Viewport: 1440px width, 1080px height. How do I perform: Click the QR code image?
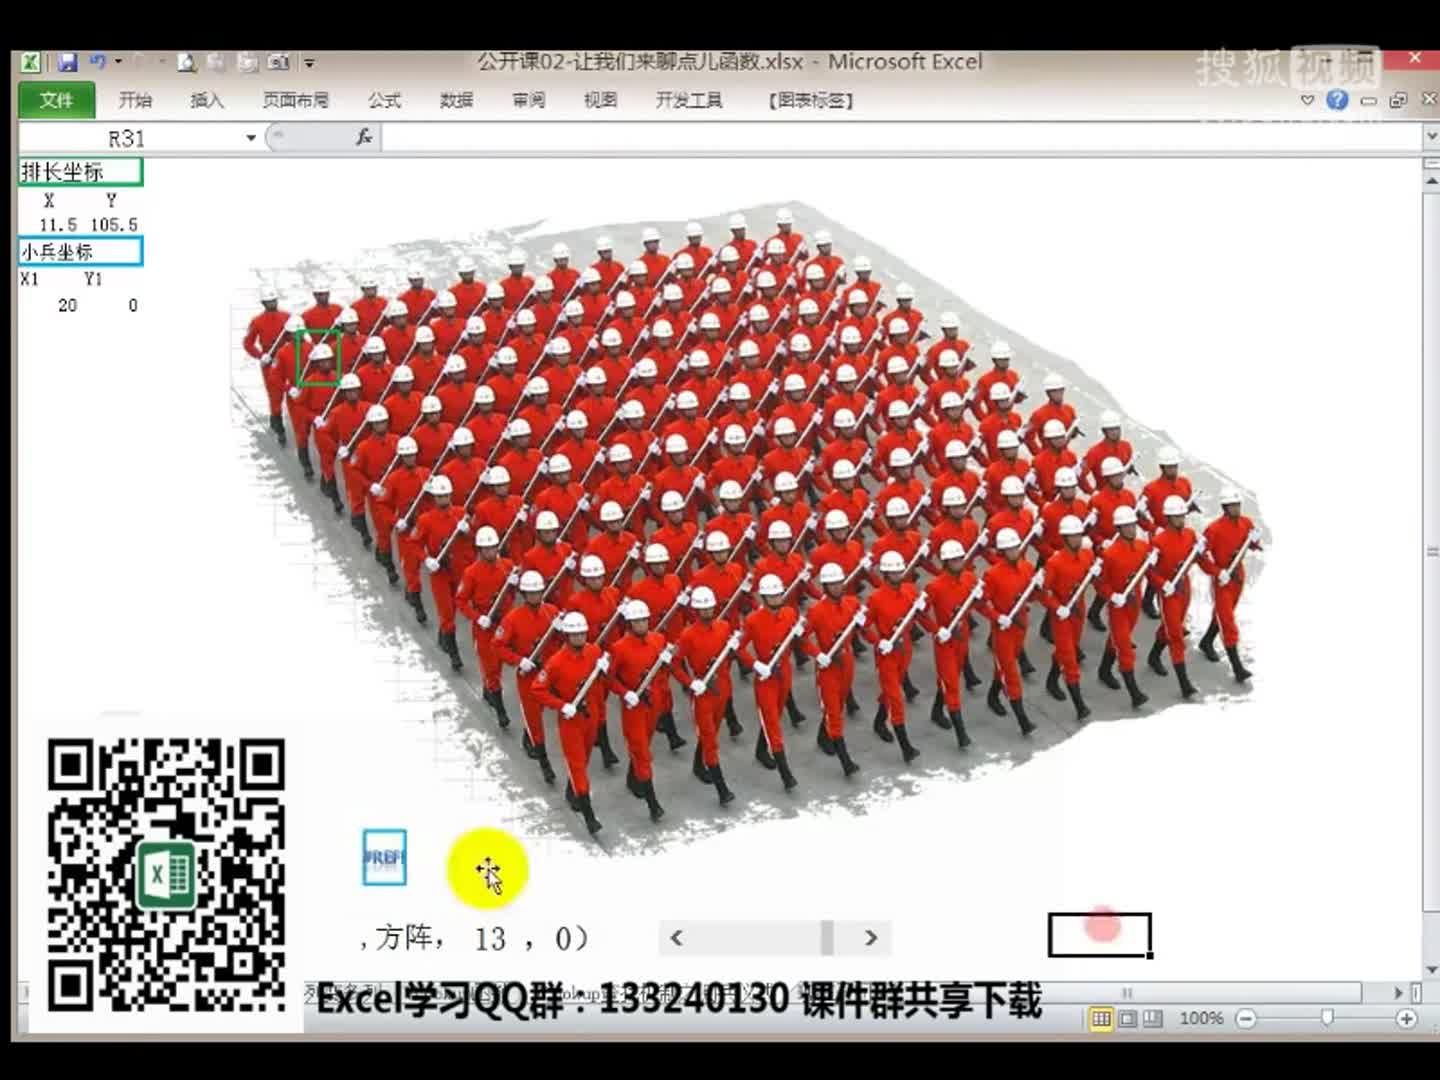[166, 875]
